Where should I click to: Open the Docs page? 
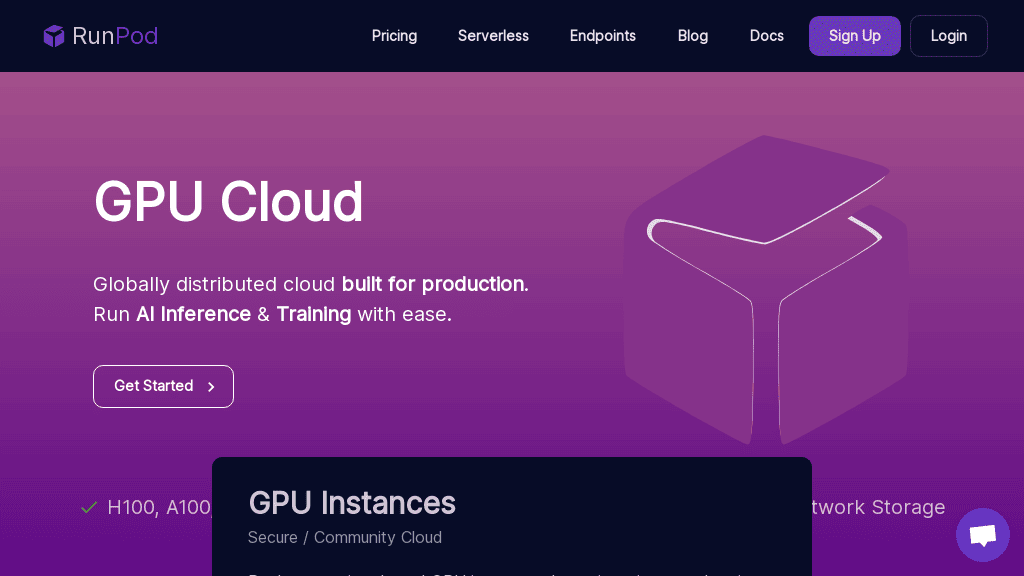pos(766,36)
